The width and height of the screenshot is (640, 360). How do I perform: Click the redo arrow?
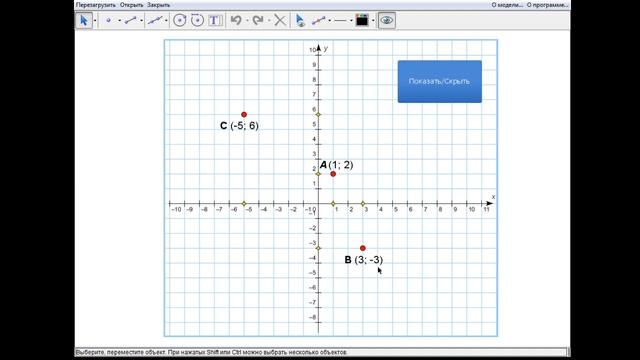tap(258, 20)
